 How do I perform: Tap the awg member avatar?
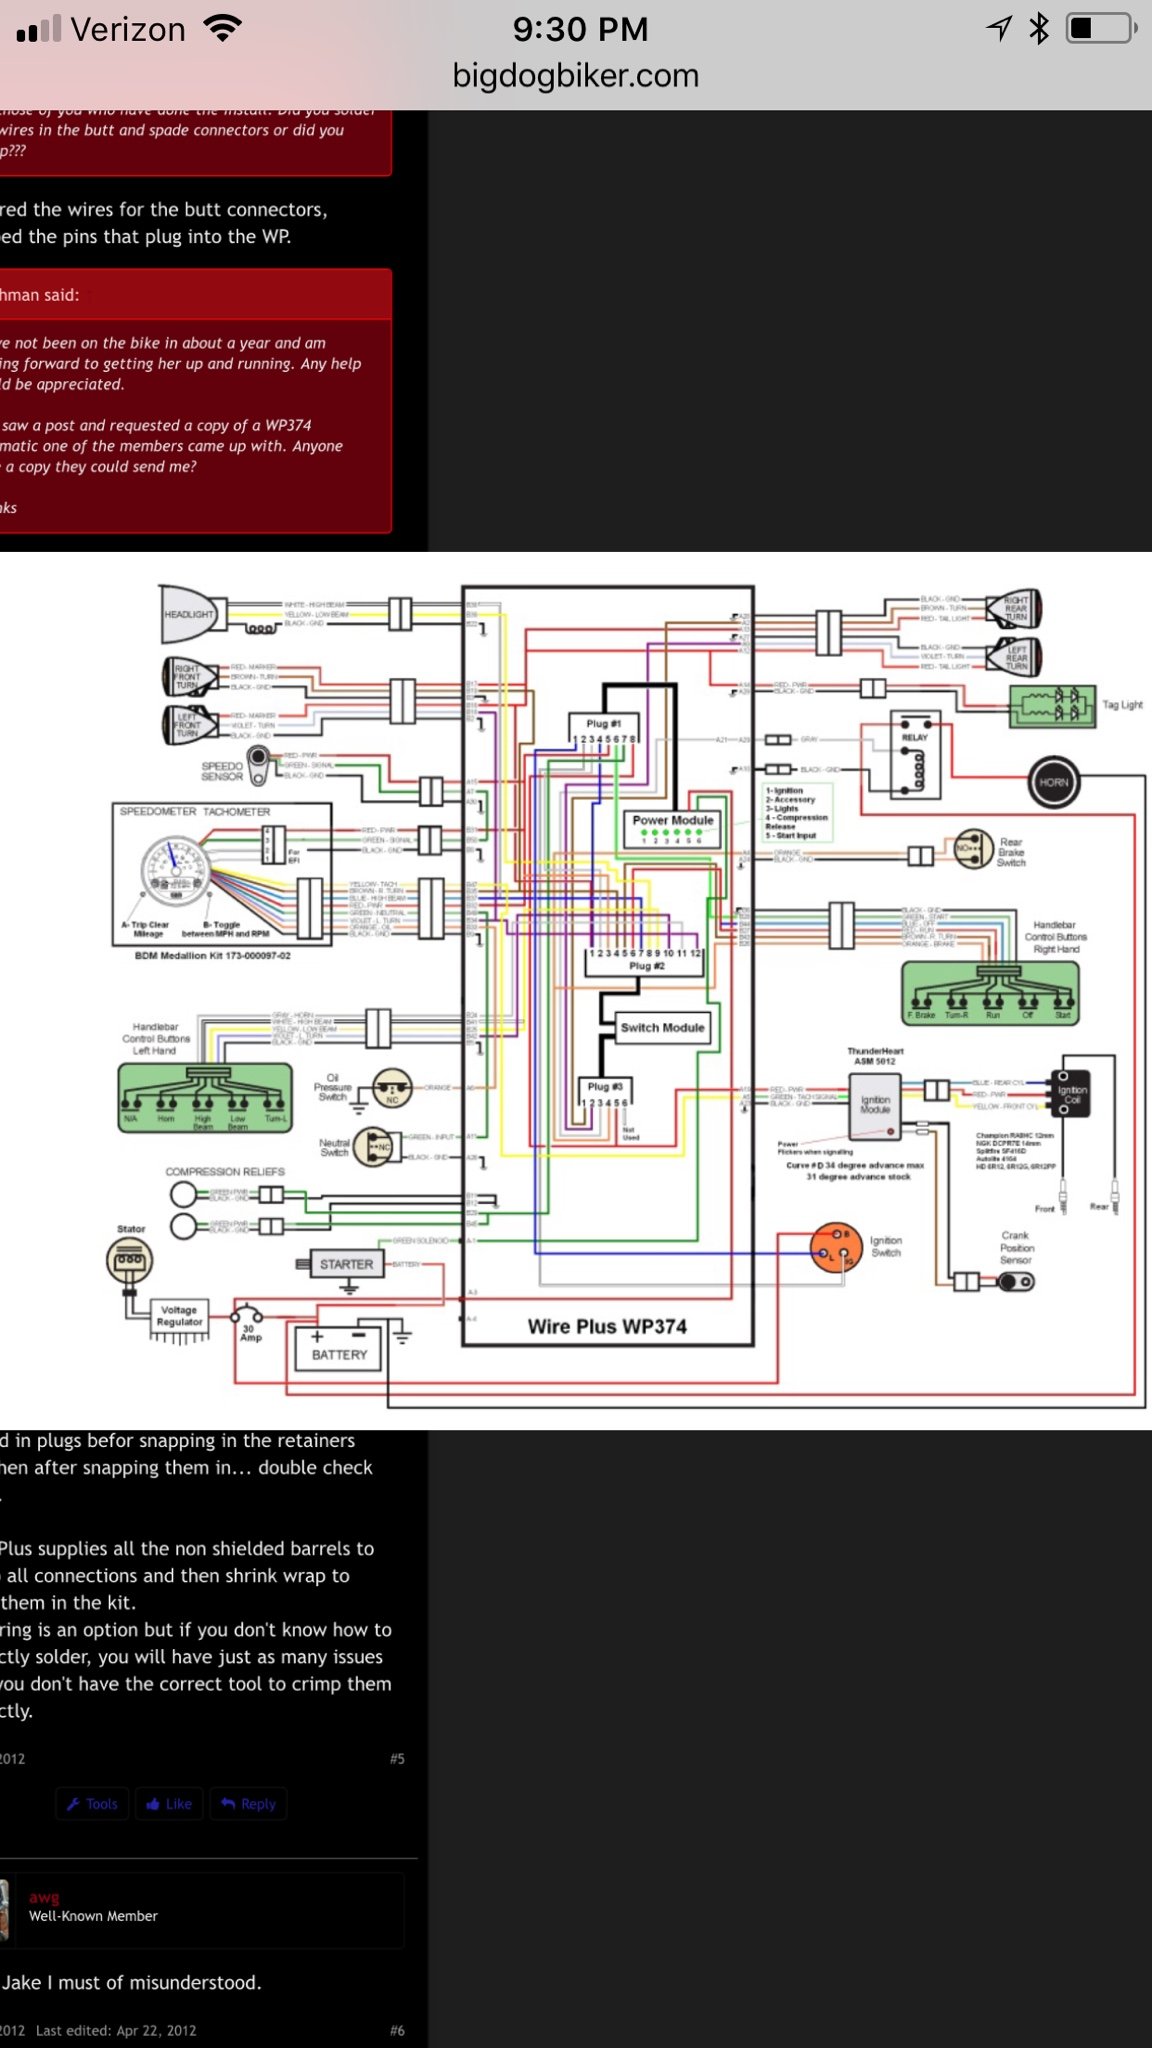(4, 1909)
